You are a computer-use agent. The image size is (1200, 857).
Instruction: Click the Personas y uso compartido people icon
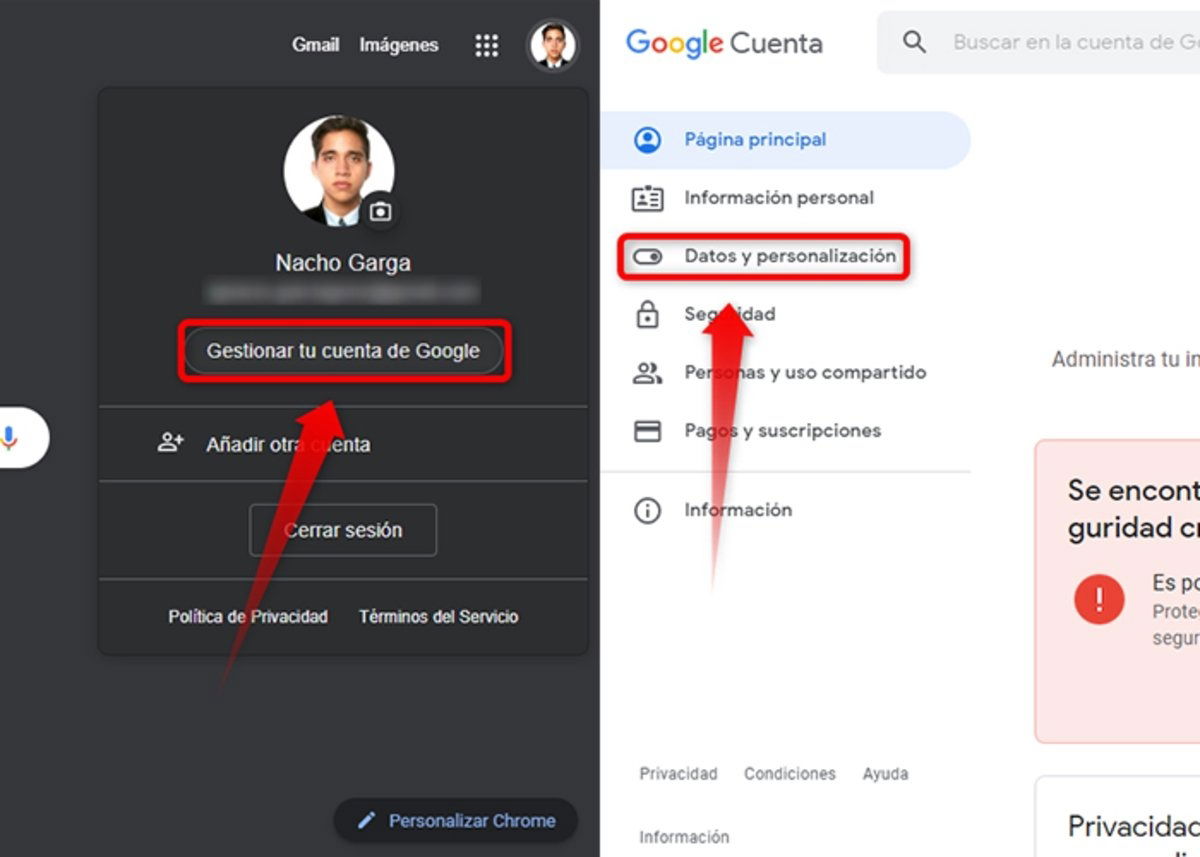(648, 372)
